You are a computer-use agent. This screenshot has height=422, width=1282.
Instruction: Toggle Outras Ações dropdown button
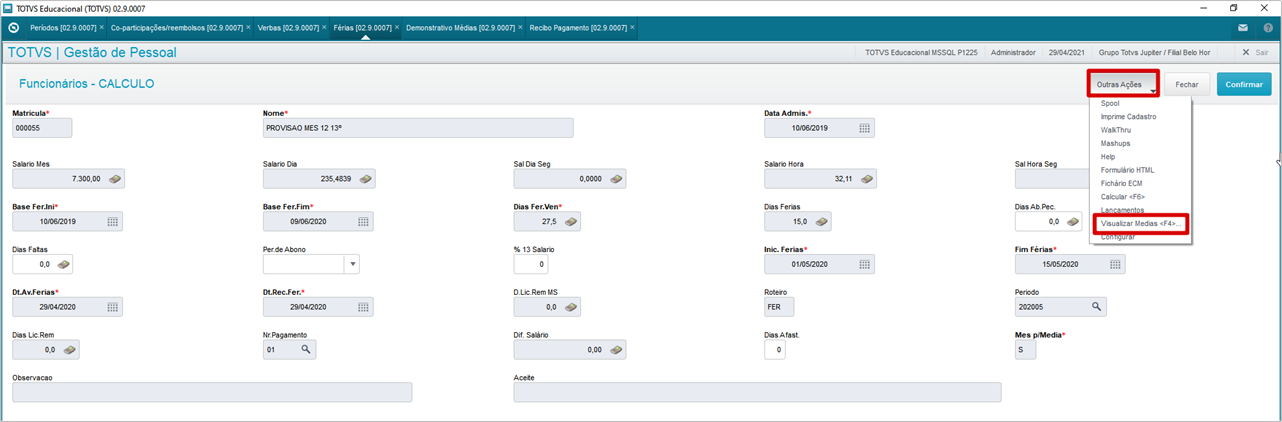point(1124,85)
